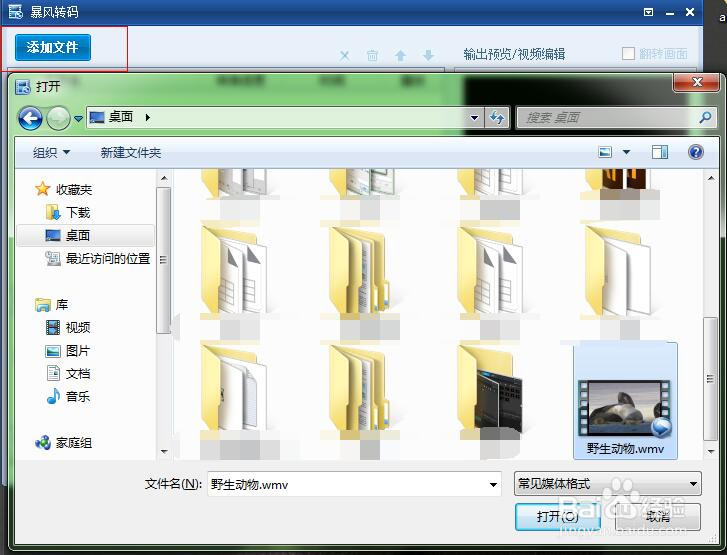Open the 暴风转码 title bar menu dropdown
This screenshot has width=727, height=555.
click(649, 13)
